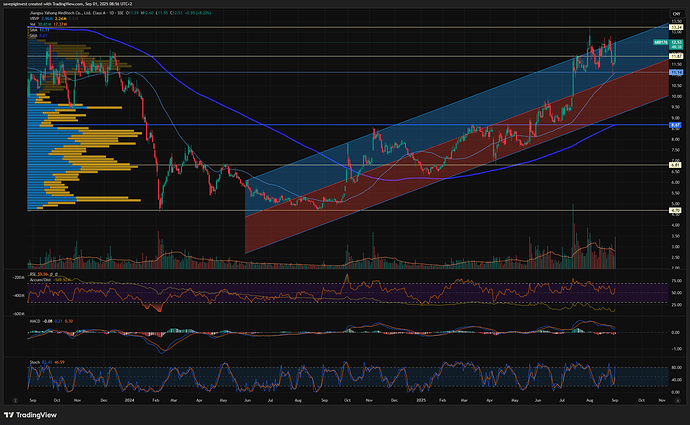The image size is (690, 425).
Task: Click the -600K left scale value
Action: tap(19, 314)
